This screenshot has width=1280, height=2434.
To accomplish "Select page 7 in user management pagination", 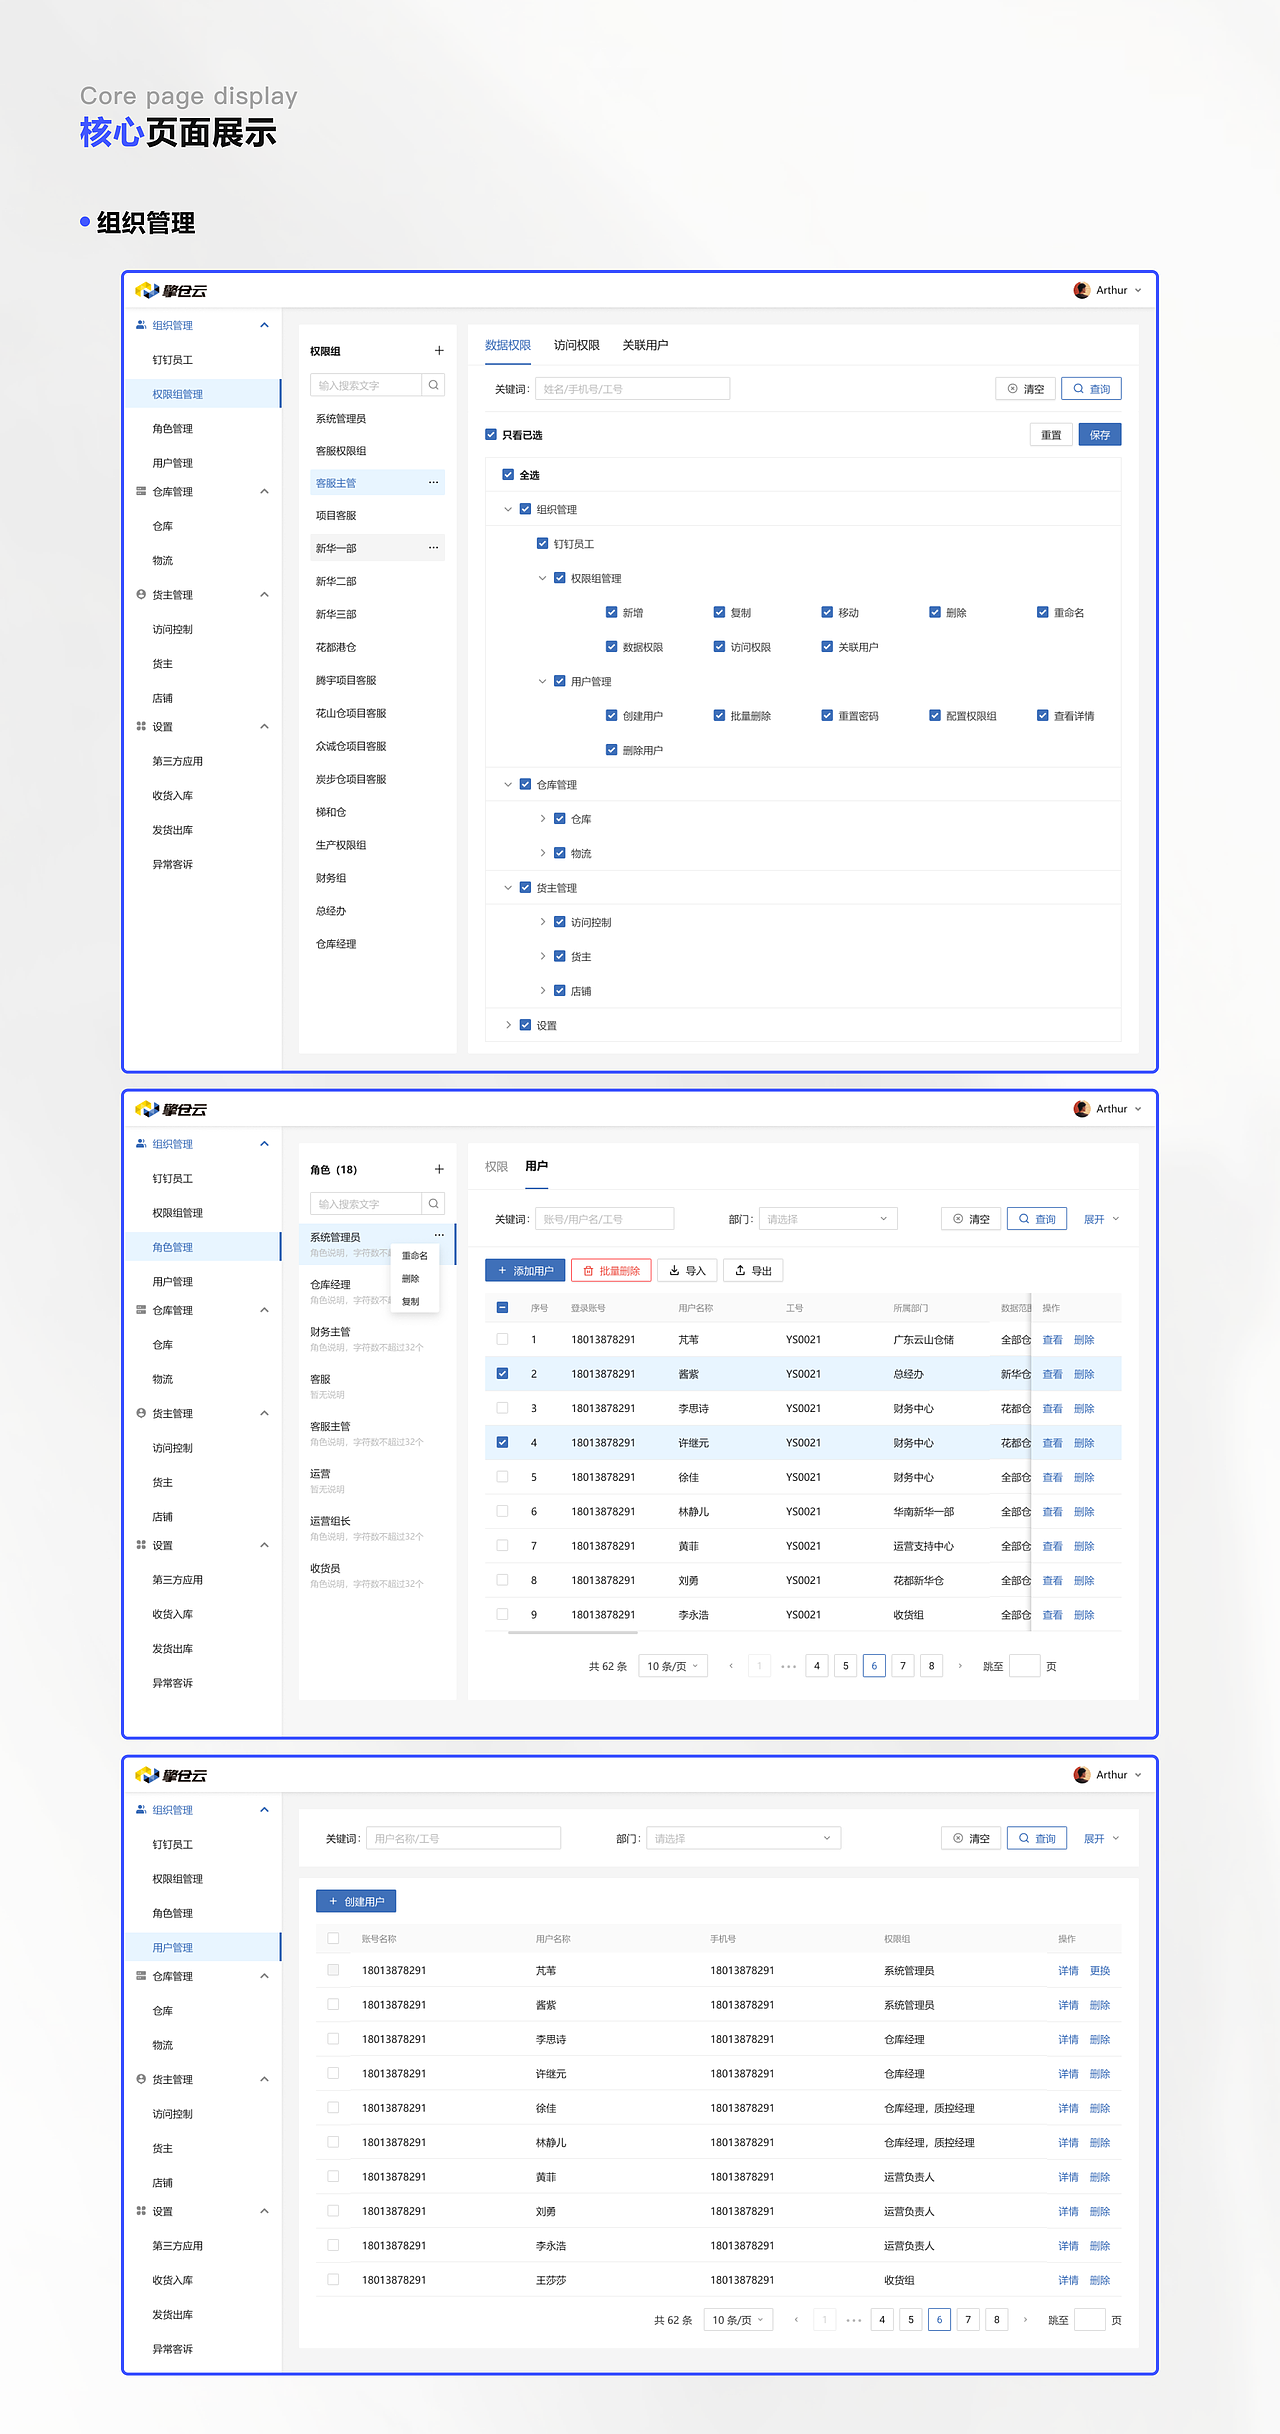I will [968, 2320].
